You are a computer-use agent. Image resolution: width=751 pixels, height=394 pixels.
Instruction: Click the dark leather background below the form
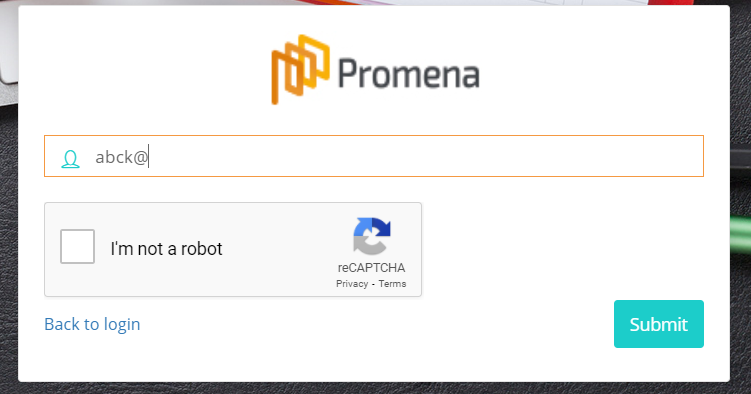click(374, 388)
